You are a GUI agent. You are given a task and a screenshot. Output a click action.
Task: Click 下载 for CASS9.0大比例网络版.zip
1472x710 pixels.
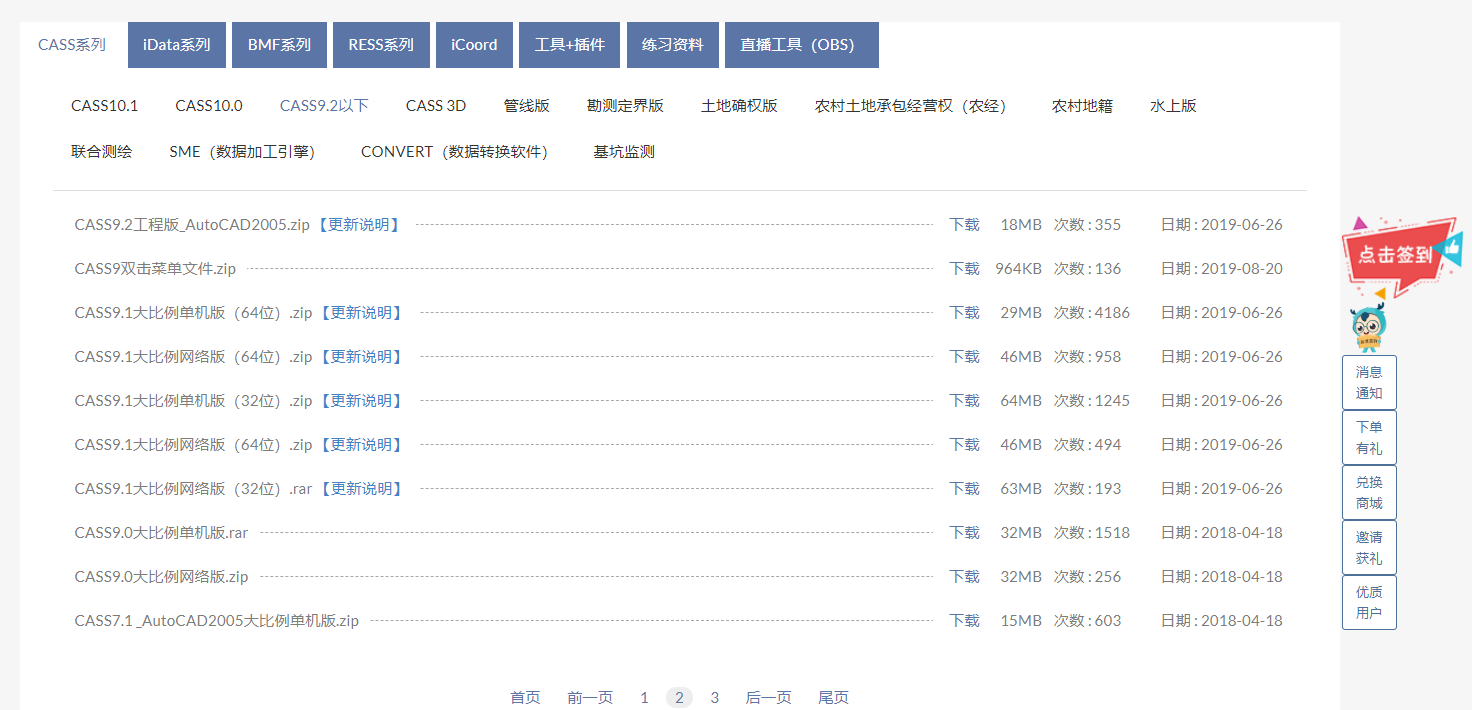pos(964,577)
